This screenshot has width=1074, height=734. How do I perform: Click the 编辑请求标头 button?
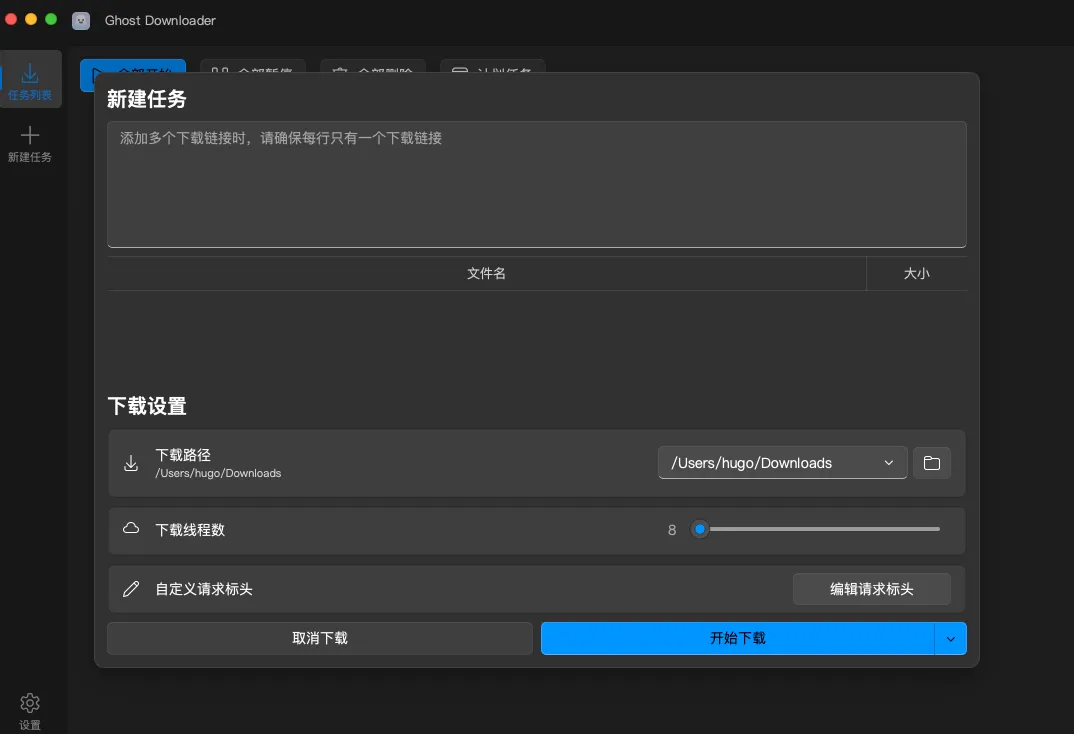871,589
